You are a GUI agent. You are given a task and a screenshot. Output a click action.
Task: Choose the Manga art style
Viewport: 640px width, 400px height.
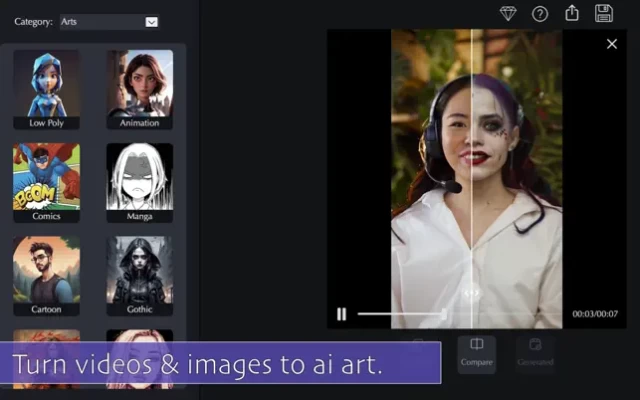[x=140, y=183]
